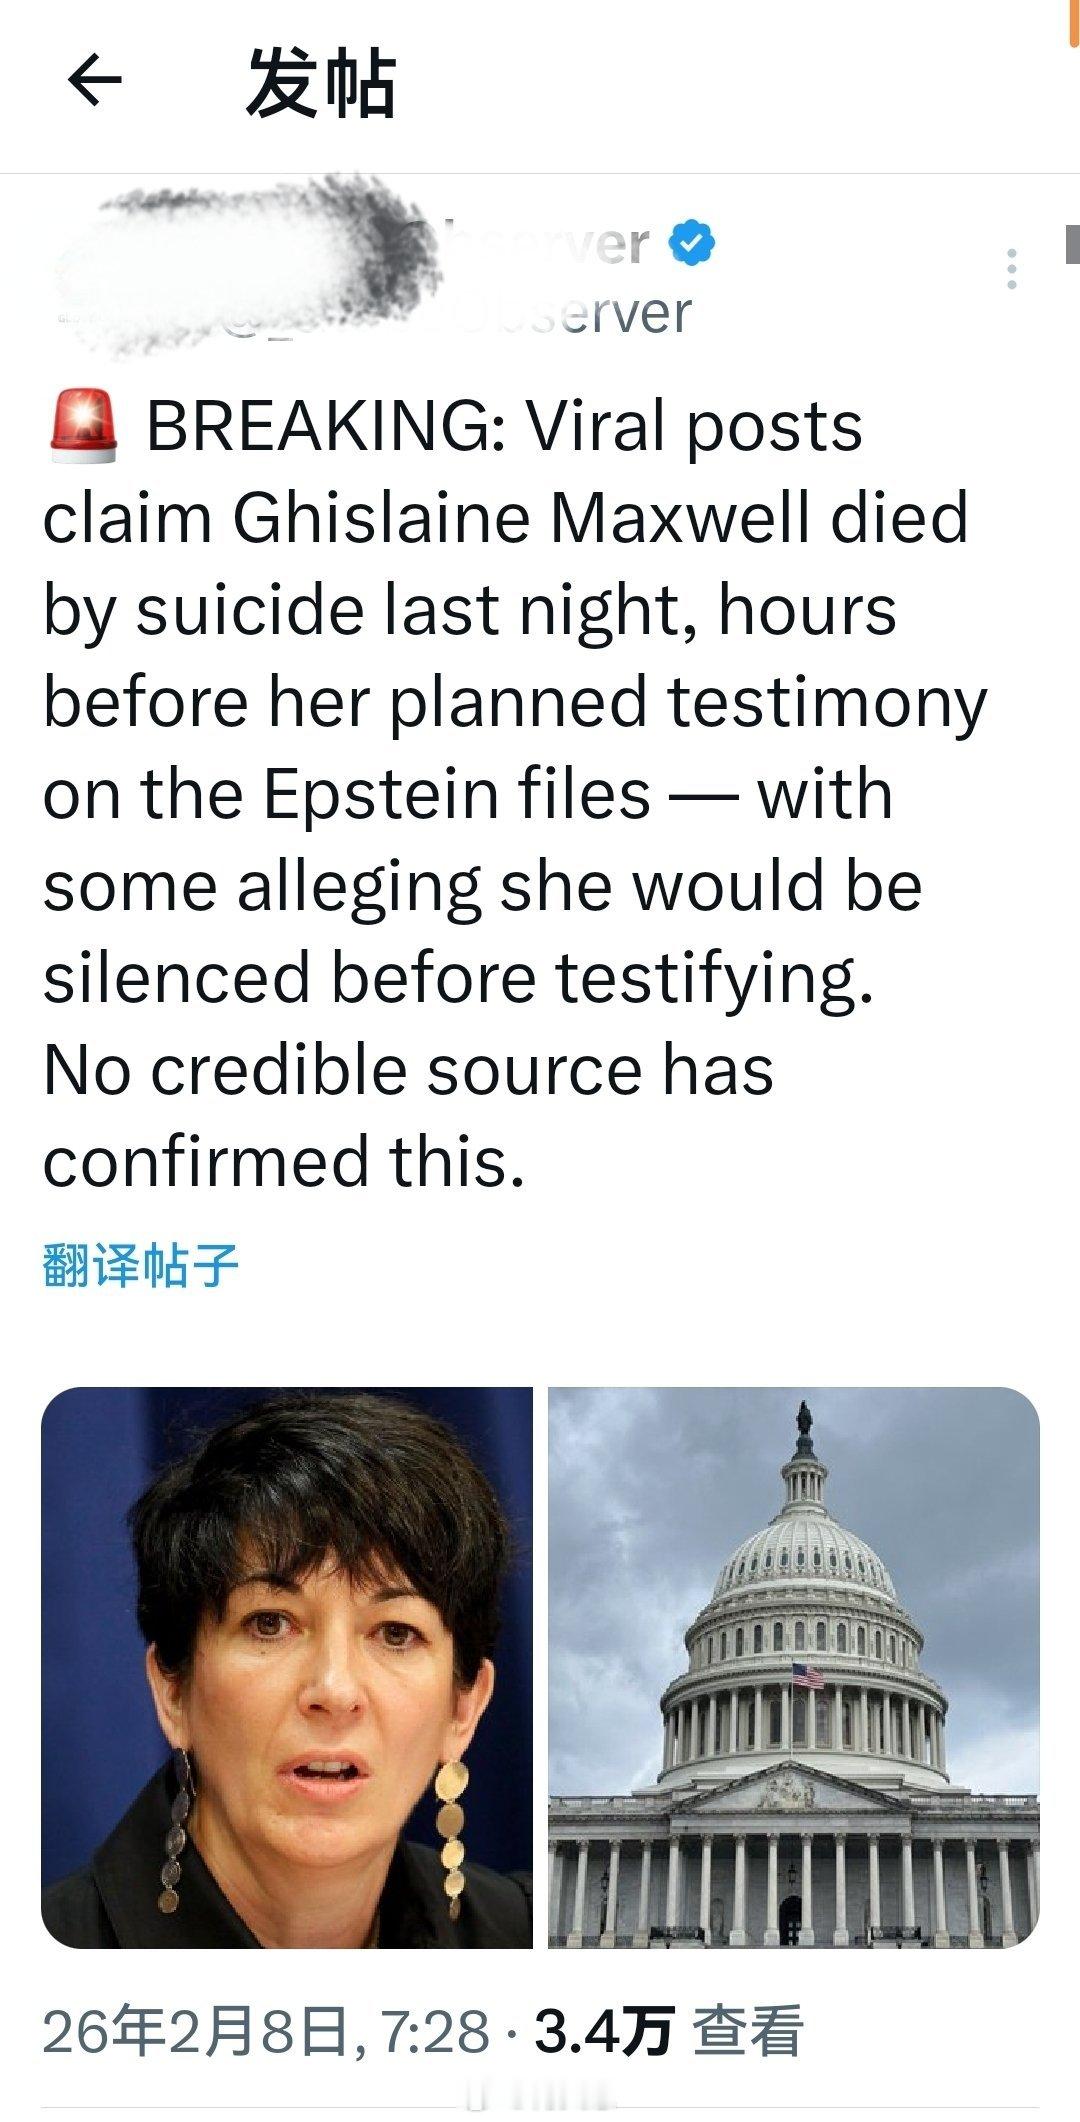Open the profile via display name ending 'ver'
This screenshot has height=2122, width=1080.
click(x=600, y=244)
